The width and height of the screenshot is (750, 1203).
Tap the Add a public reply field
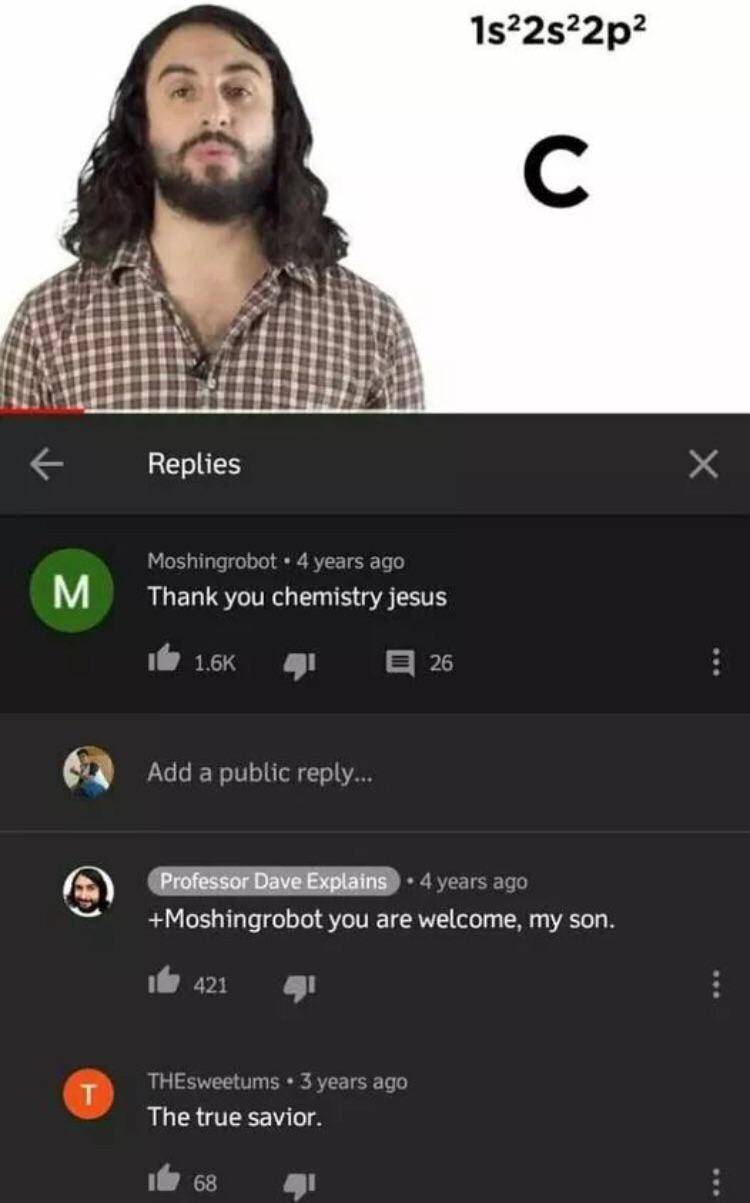coord(250,772)
